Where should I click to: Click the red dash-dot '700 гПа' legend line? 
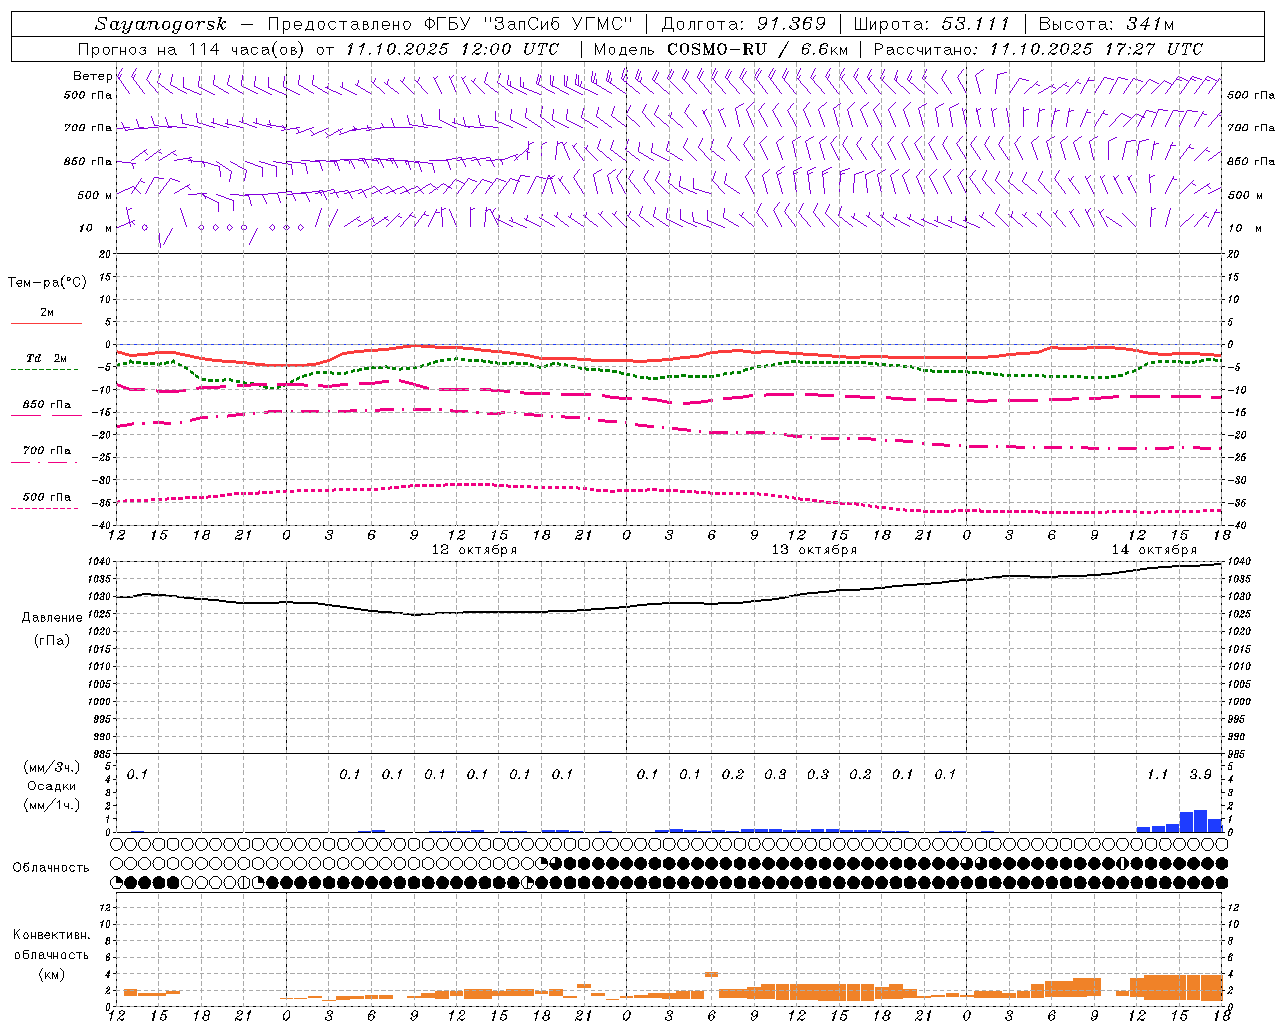coord(44,462)
